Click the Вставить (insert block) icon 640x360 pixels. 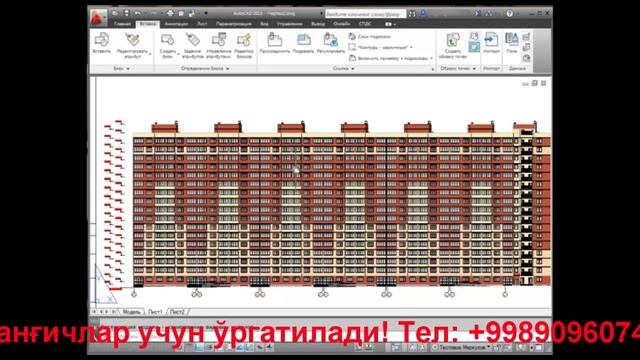click(102, 40)
